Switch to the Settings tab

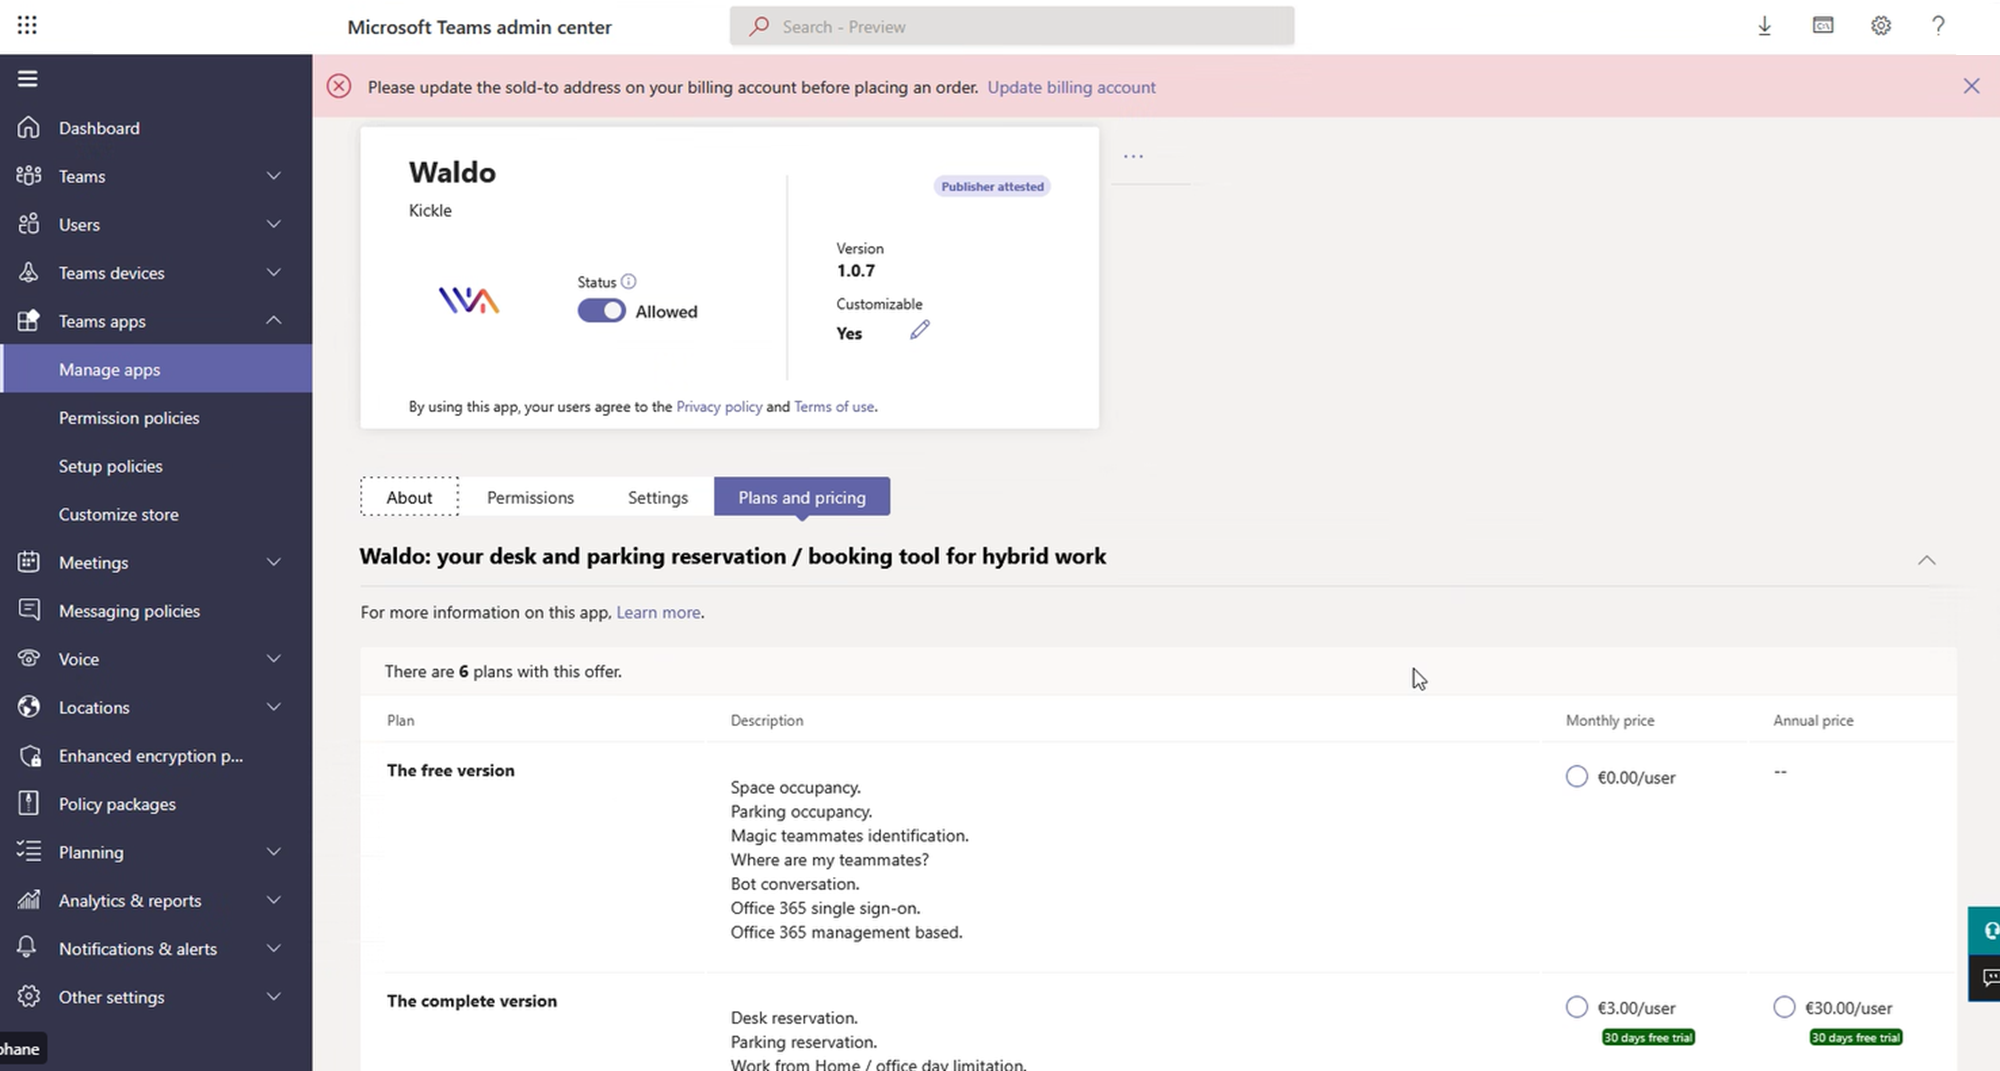658,497
